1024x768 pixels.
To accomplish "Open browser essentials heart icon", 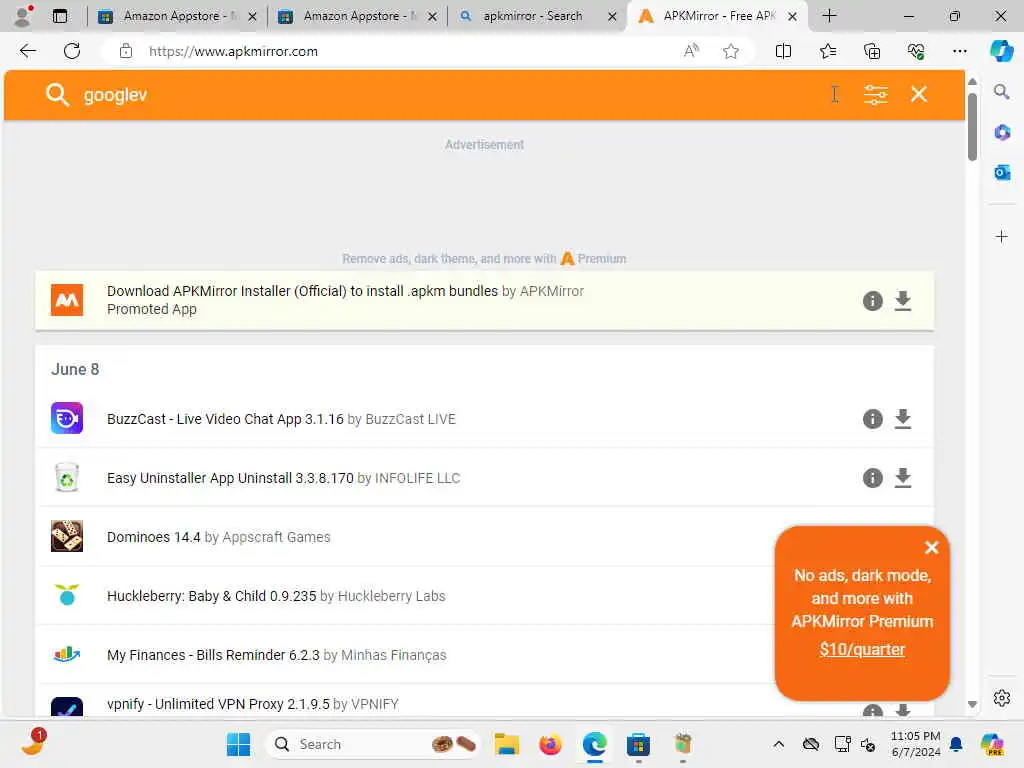I will coord(916,51).
